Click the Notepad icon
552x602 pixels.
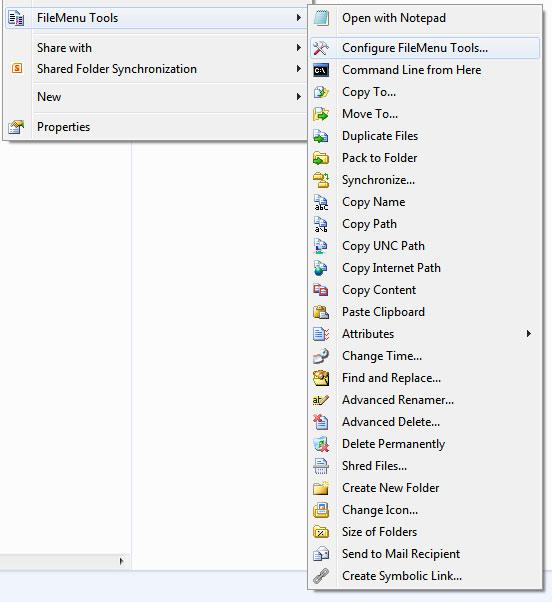[x=321, y=18]
